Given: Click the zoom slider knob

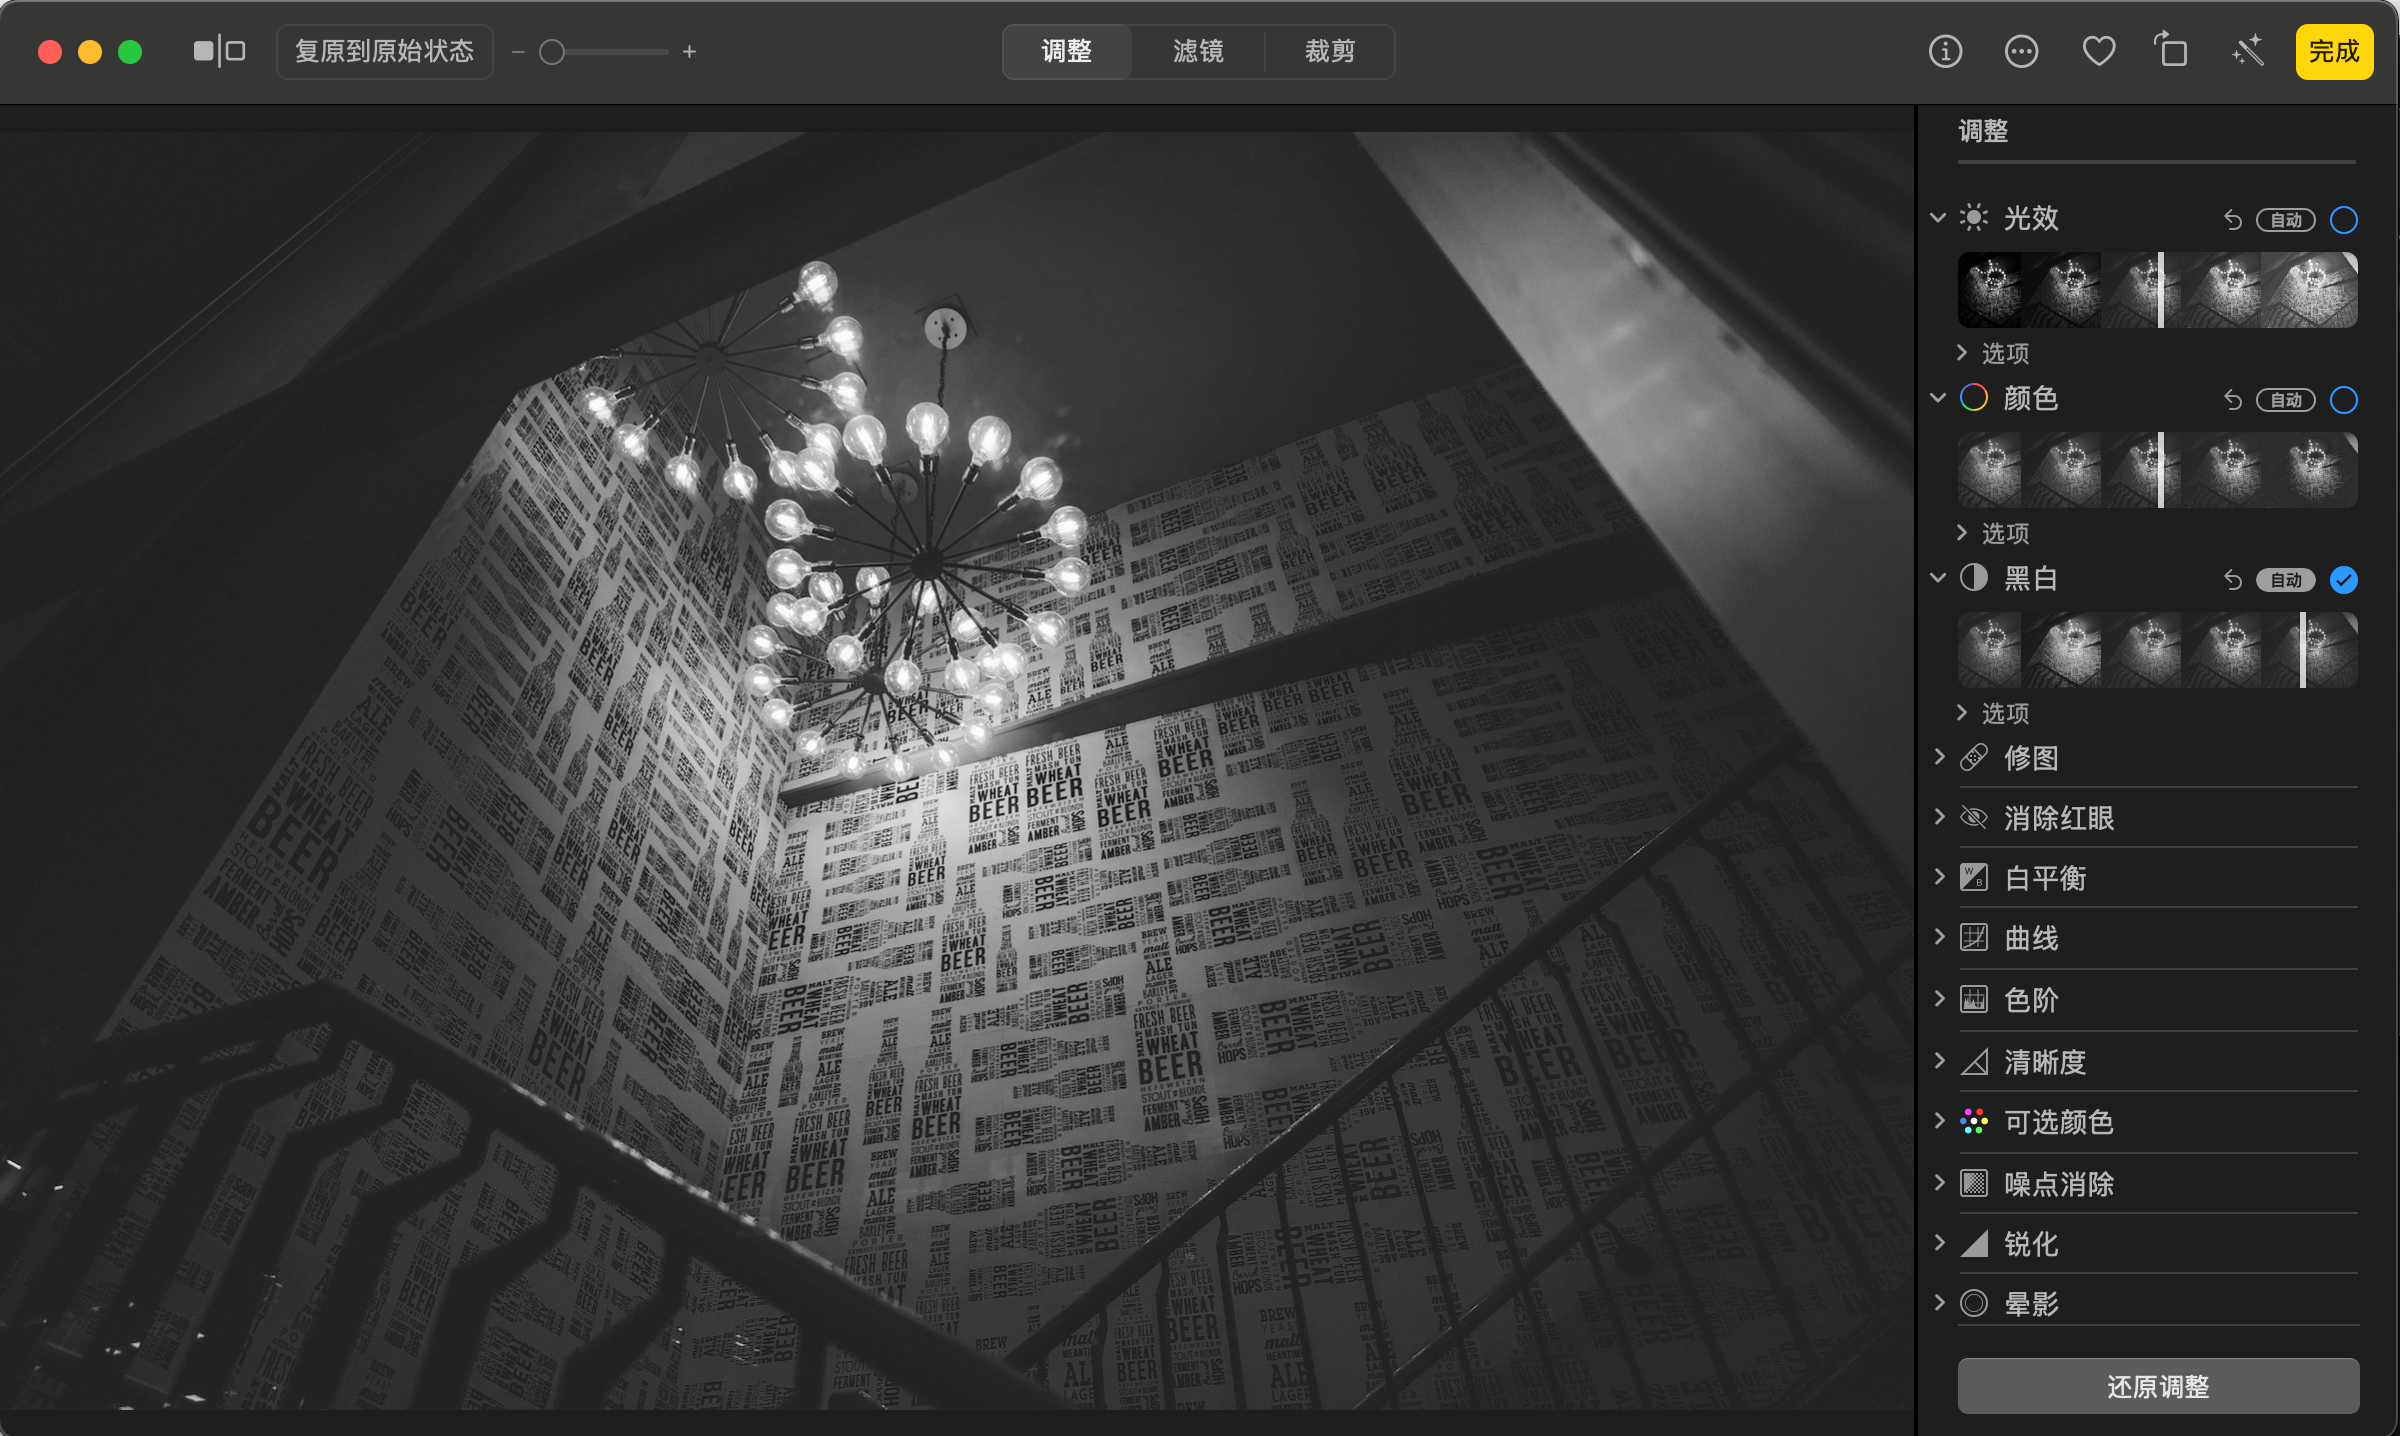Looking at the screenshot, I should (552, 52).
